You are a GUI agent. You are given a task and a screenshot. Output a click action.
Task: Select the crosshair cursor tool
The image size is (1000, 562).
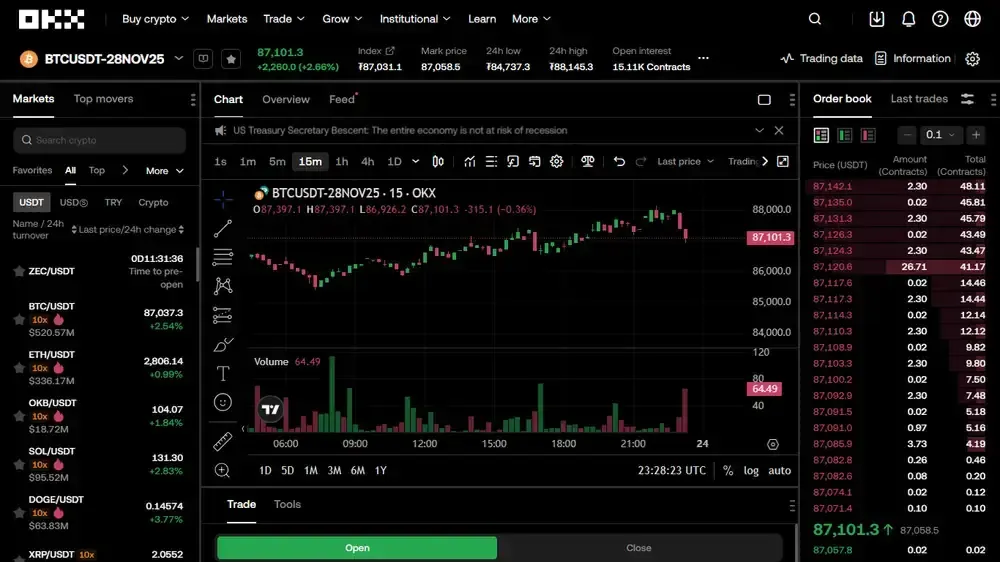point(223,200)
